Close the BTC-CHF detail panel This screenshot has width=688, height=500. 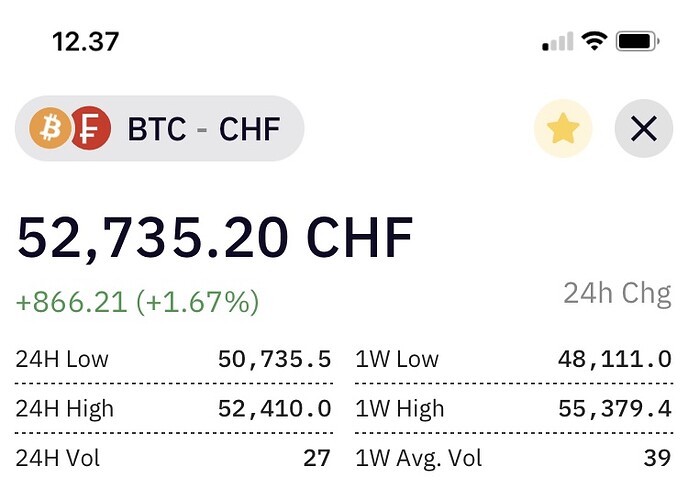pos(644,129)
